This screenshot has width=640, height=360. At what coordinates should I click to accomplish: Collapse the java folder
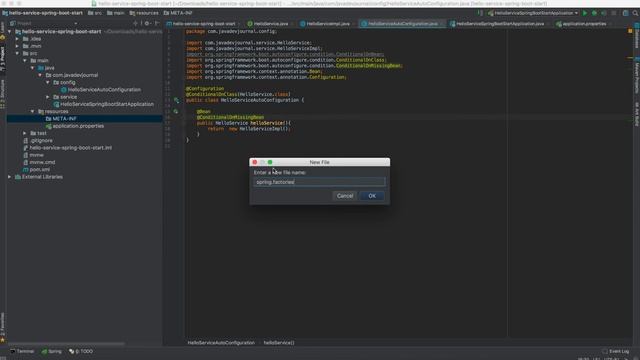(x=33, y=68)
